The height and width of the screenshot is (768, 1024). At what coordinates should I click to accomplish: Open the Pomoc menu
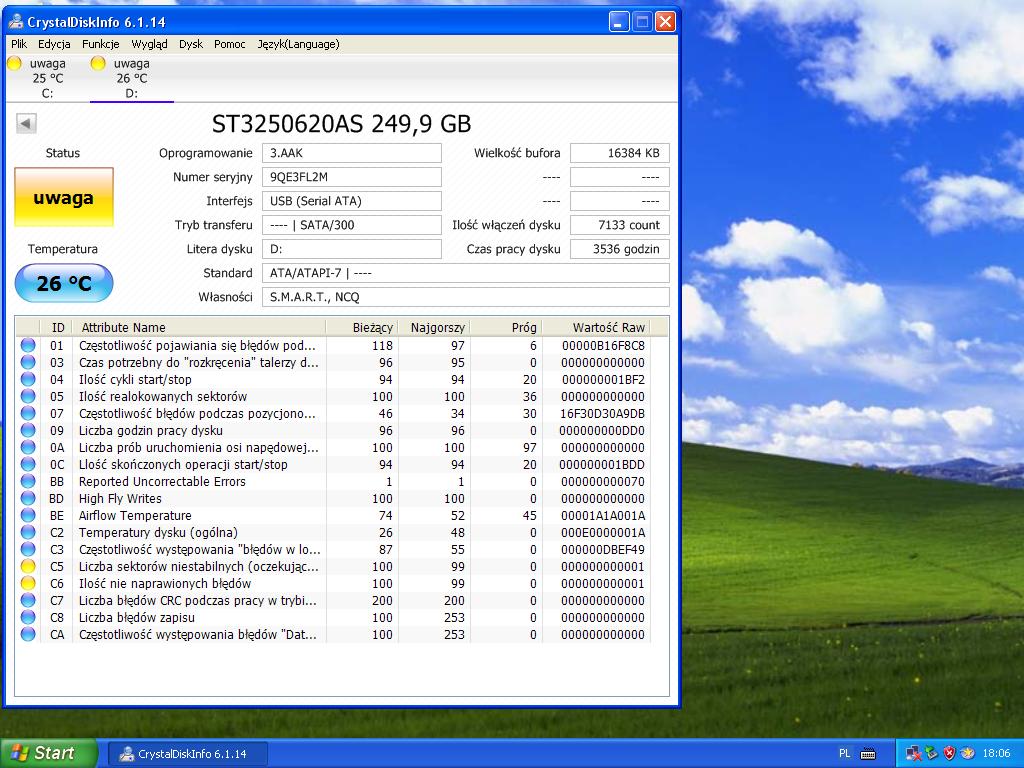230,44
